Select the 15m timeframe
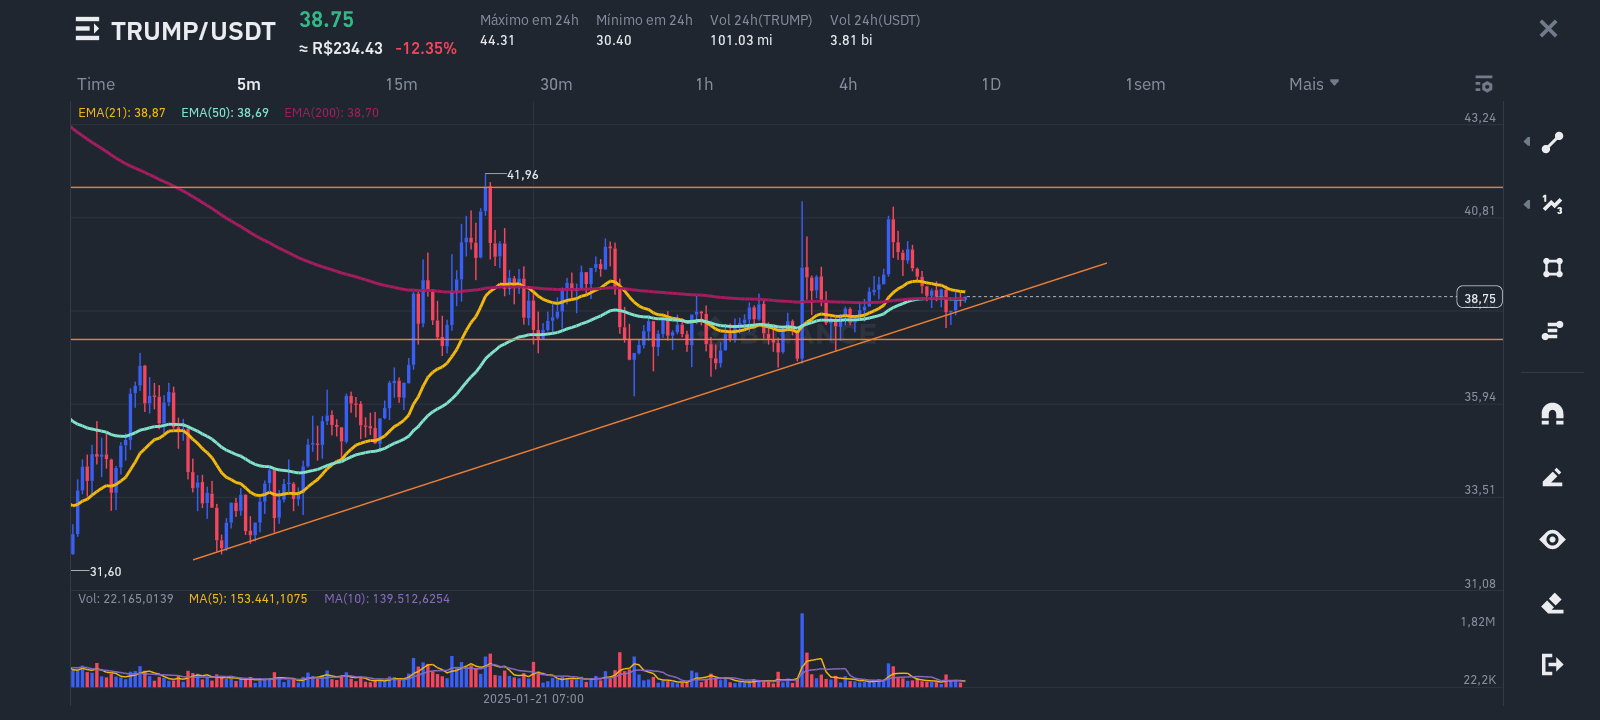The height and width of the screenshot is (720, 1600). (402, 84)
